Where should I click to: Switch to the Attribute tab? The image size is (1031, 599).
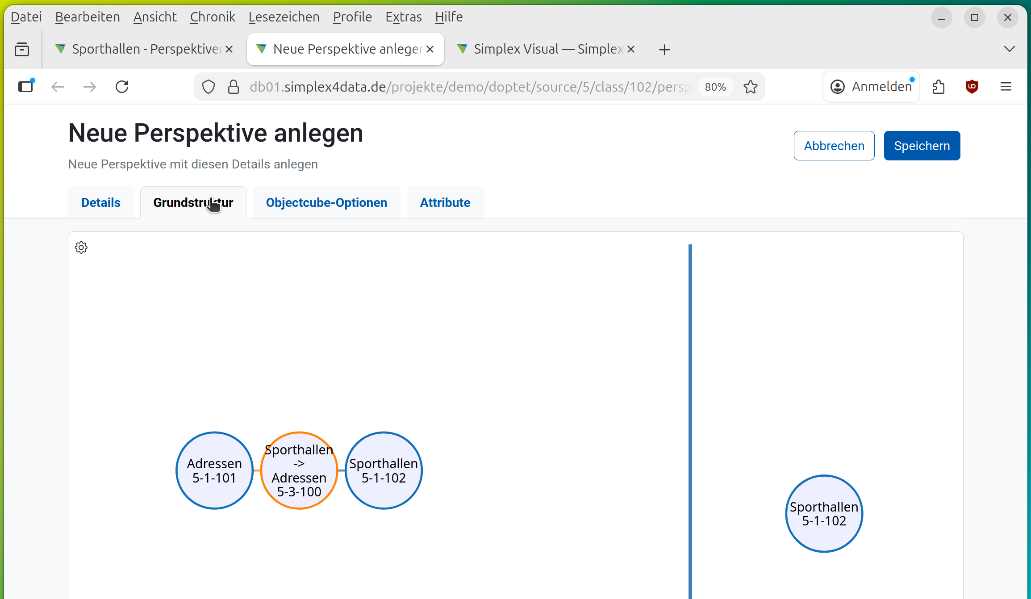445,203
